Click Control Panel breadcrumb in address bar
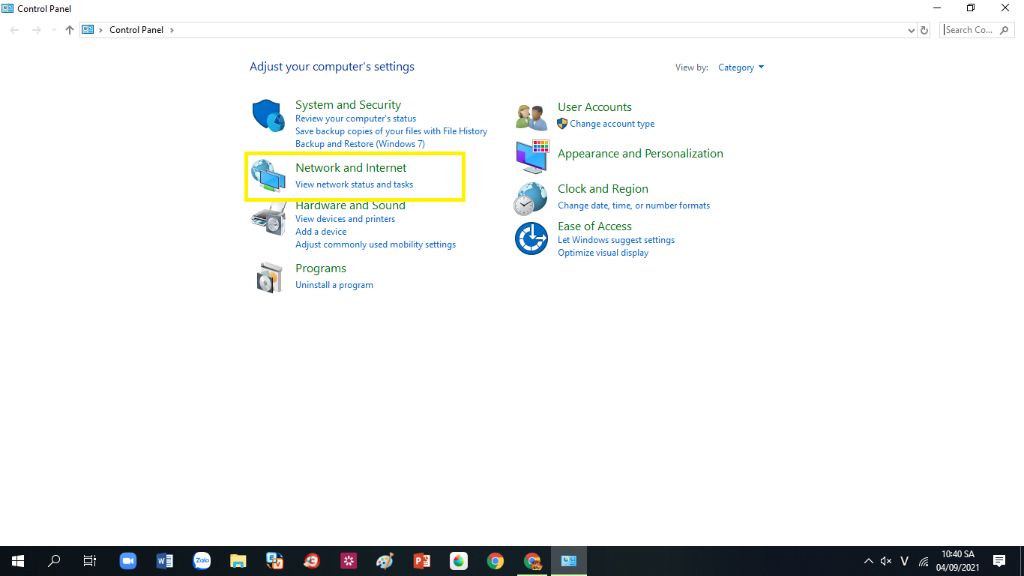 pos(136,30)
